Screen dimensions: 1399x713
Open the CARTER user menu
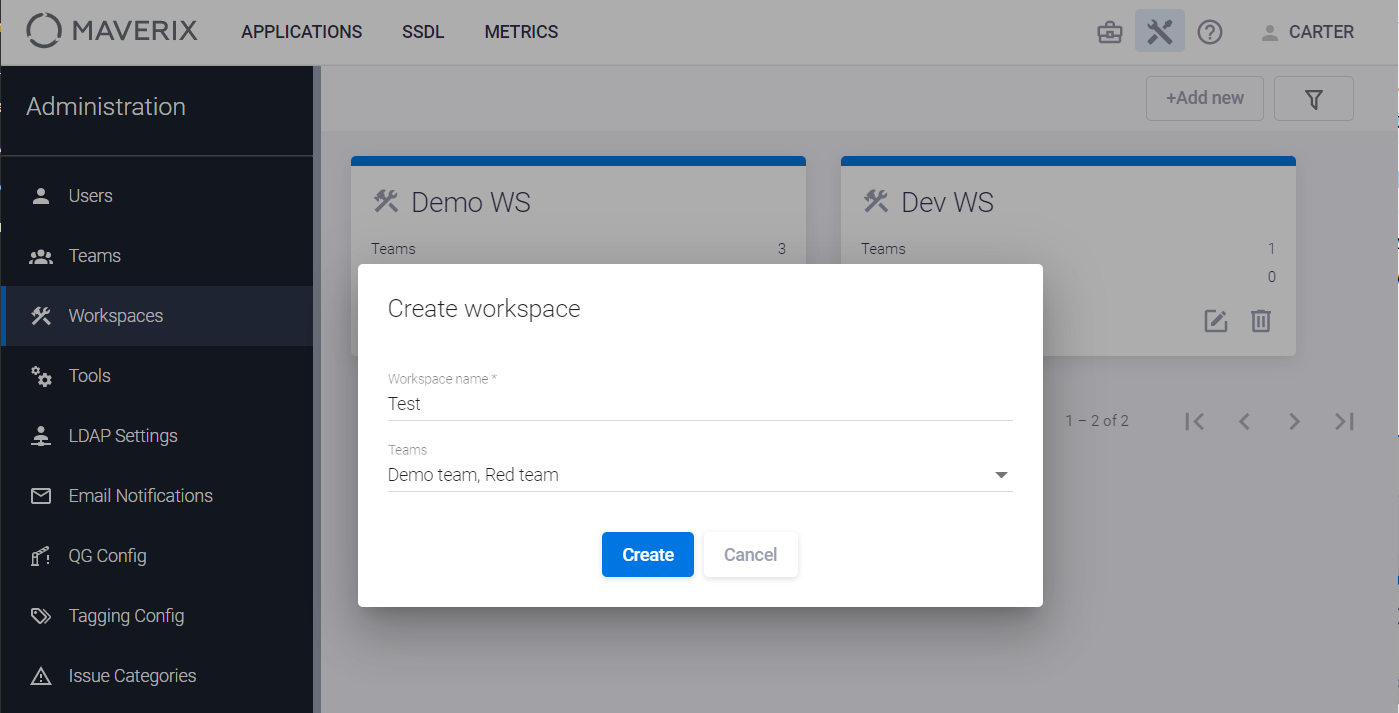pyautogui.click(x=1307, y=32)
